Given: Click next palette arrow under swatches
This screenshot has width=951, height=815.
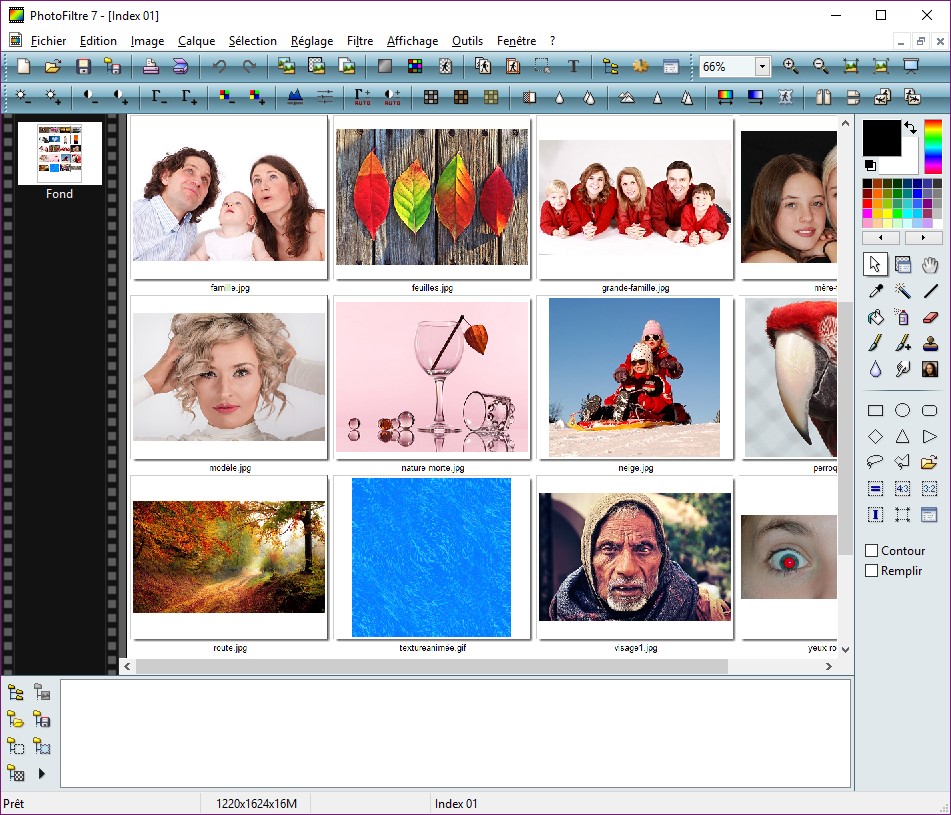Looking at the screenshot, I should (x=922, y=238).
